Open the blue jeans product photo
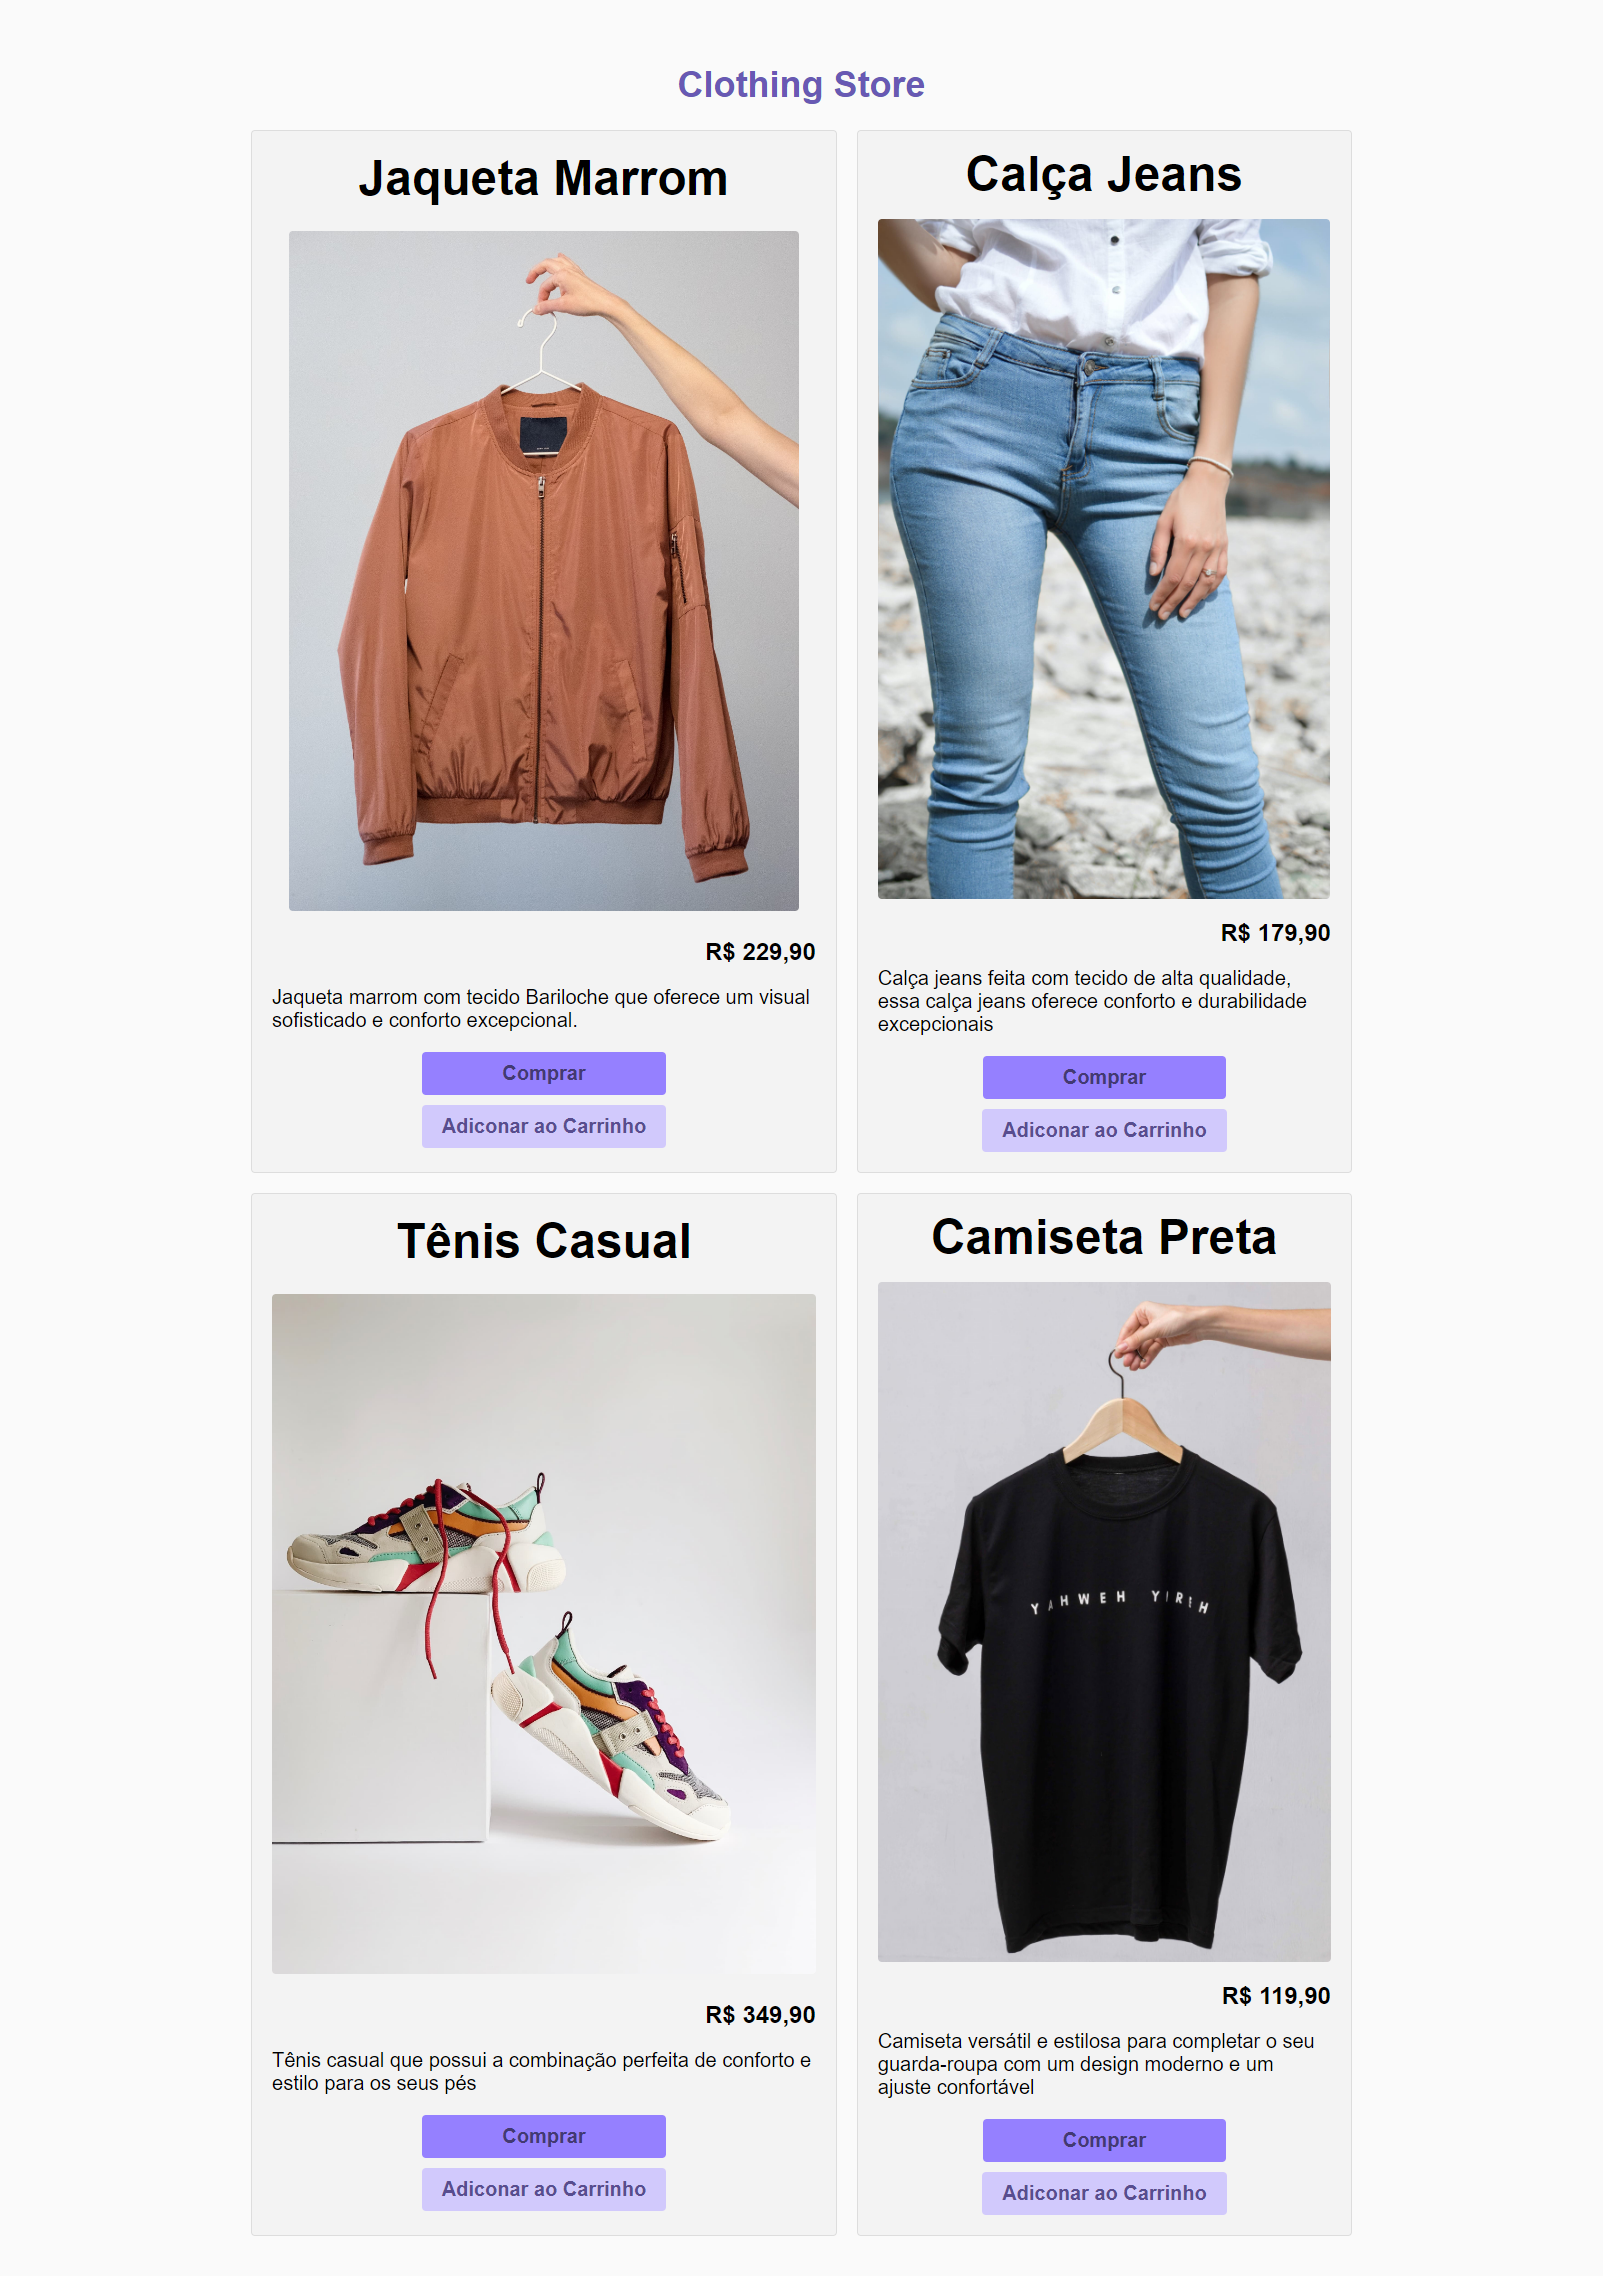The width and height of the screenshot is (1603, 2276). pyautogui.click(x=1104, y=559)
